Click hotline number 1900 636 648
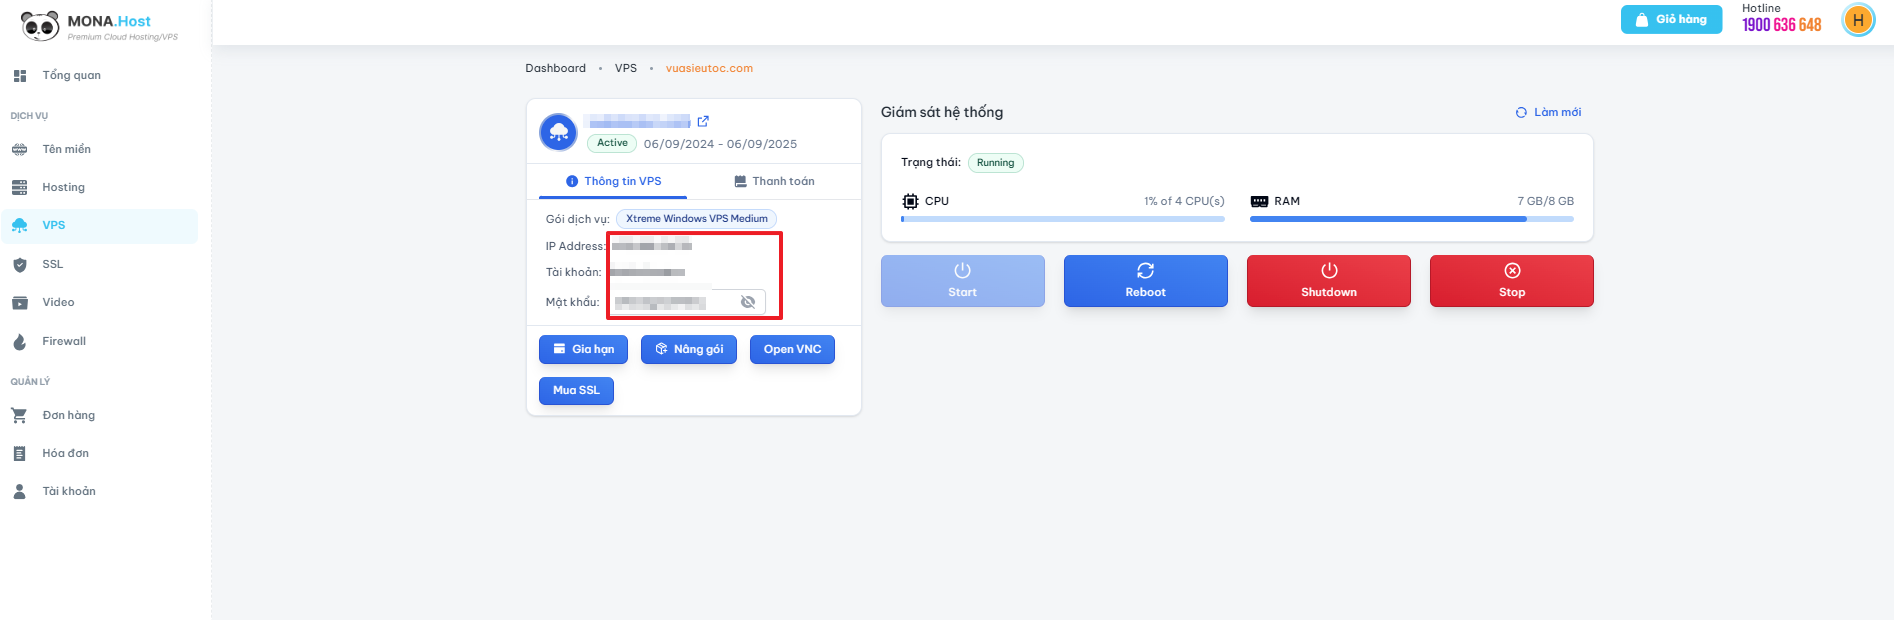The image size is (1894, 620). [1782, 25]
